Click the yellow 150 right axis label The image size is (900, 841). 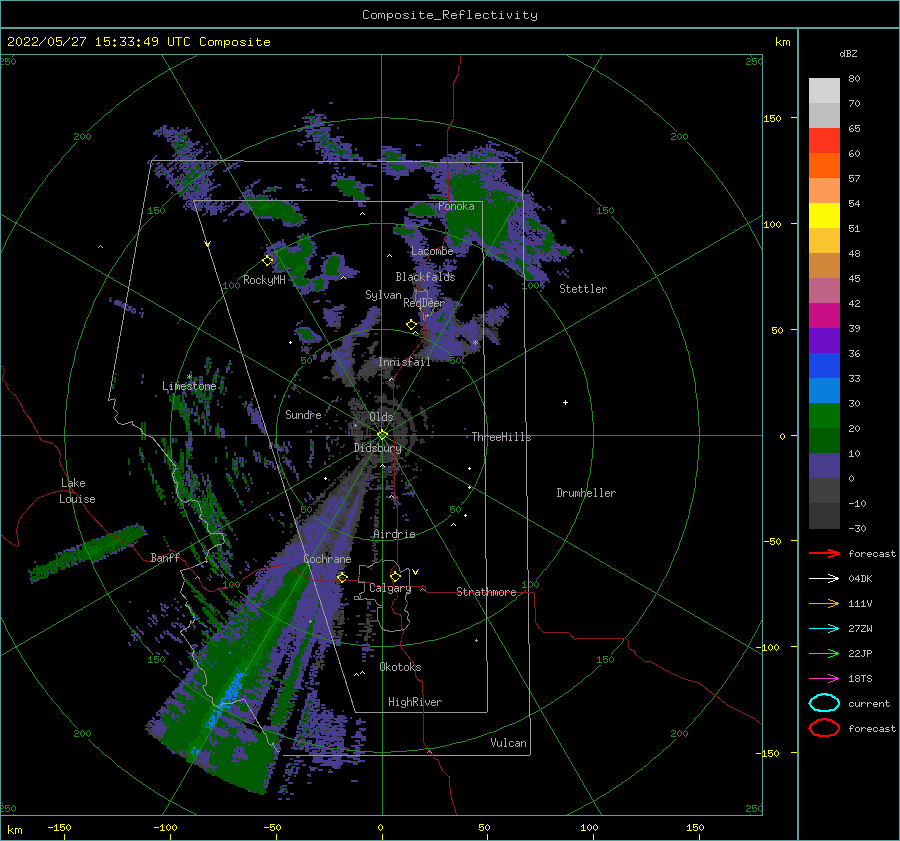coord(772,118)
